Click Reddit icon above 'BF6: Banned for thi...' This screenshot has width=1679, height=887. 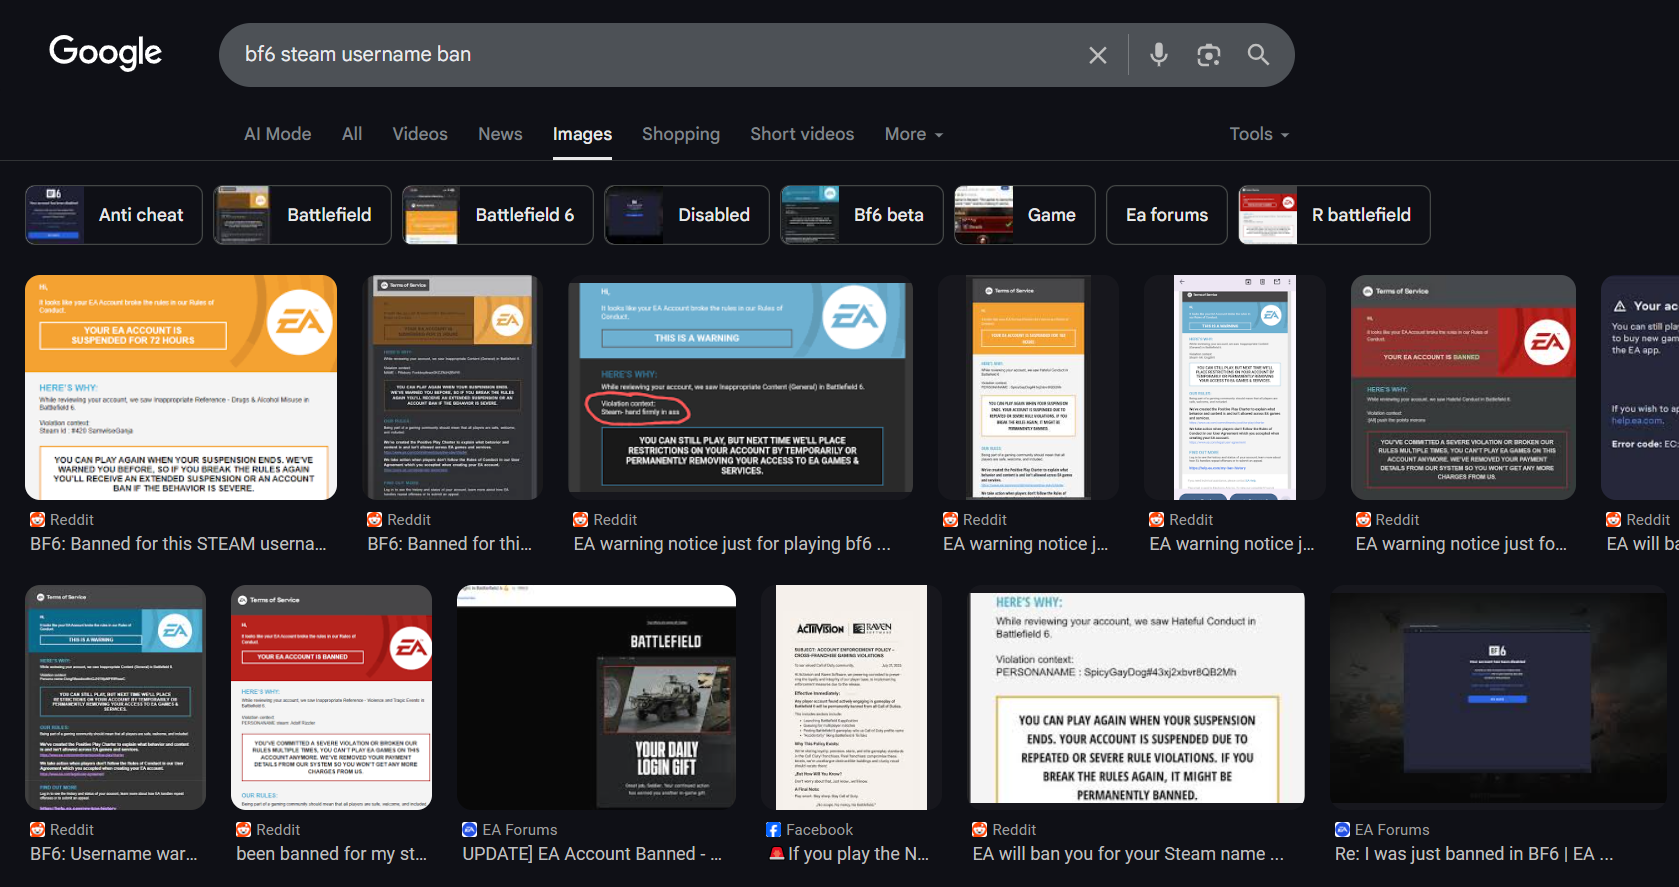click(x=375, y=520)
